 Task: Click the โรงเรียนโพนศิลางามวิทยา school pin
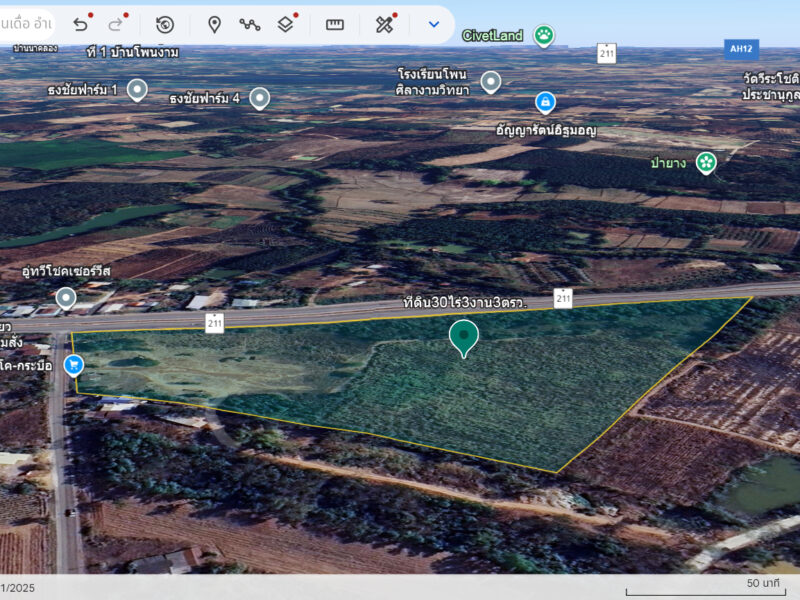click(x=490, y=82)
